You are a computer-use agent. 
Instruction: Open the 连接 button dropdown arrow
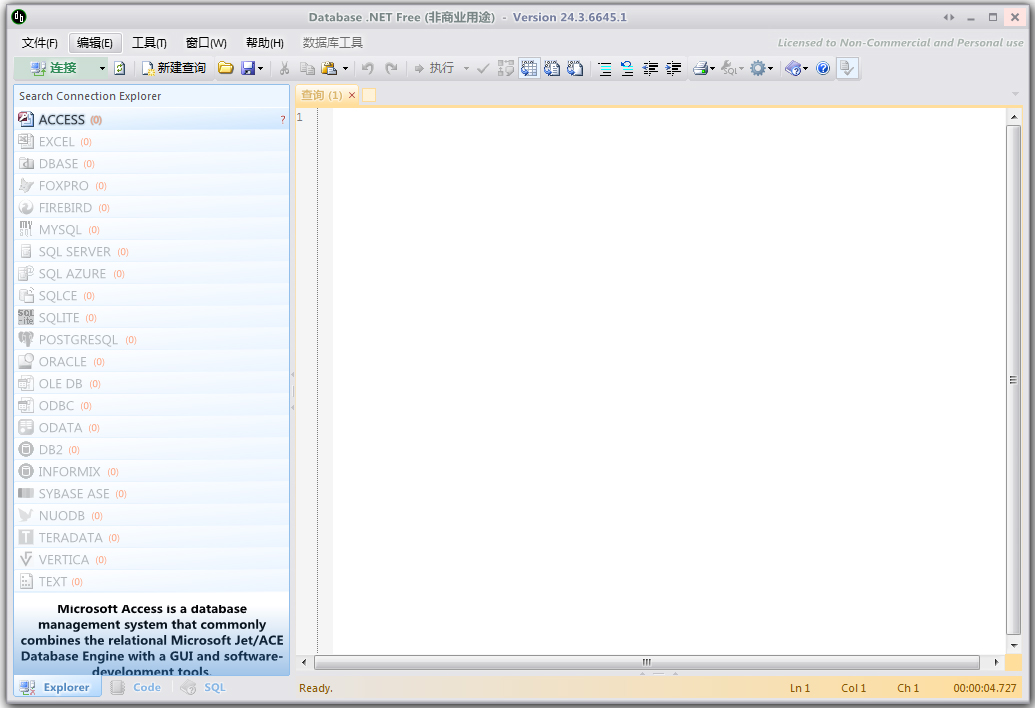click(102, 68)
